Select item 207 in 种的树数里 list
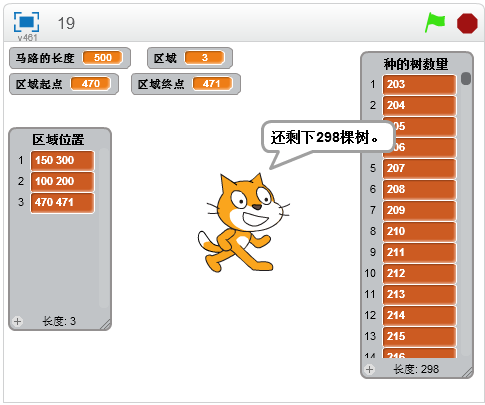This screenshot has height=405, width=485. [x=419, y=168]
